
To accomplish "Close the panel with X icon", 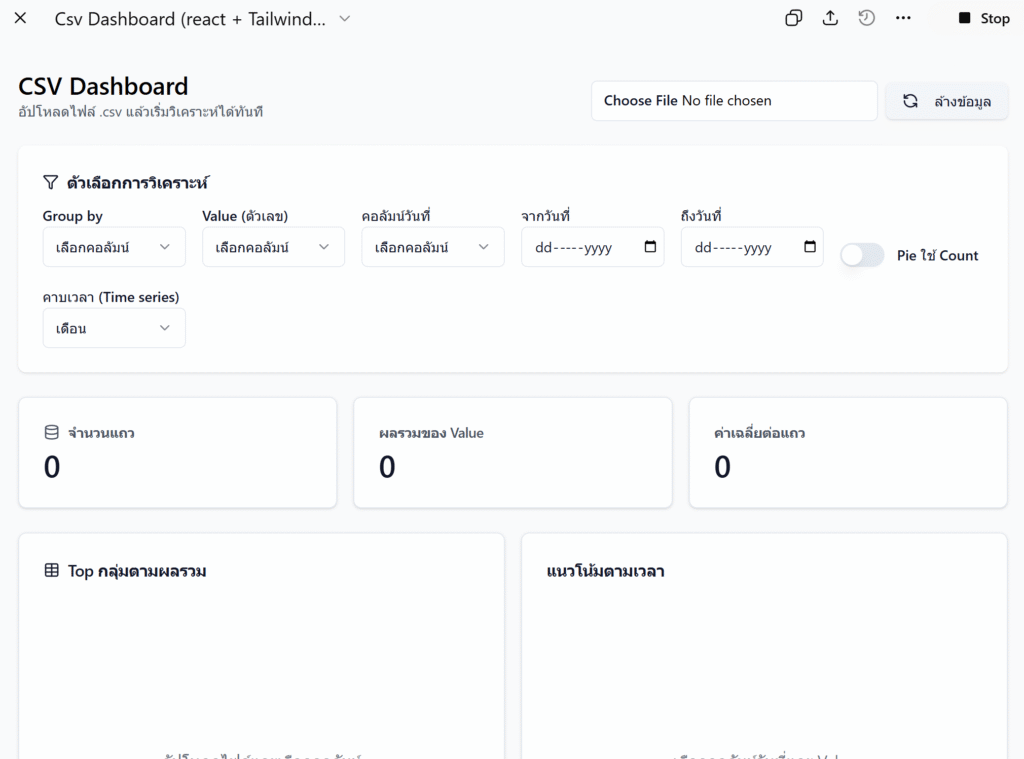I will click(20, 18).
